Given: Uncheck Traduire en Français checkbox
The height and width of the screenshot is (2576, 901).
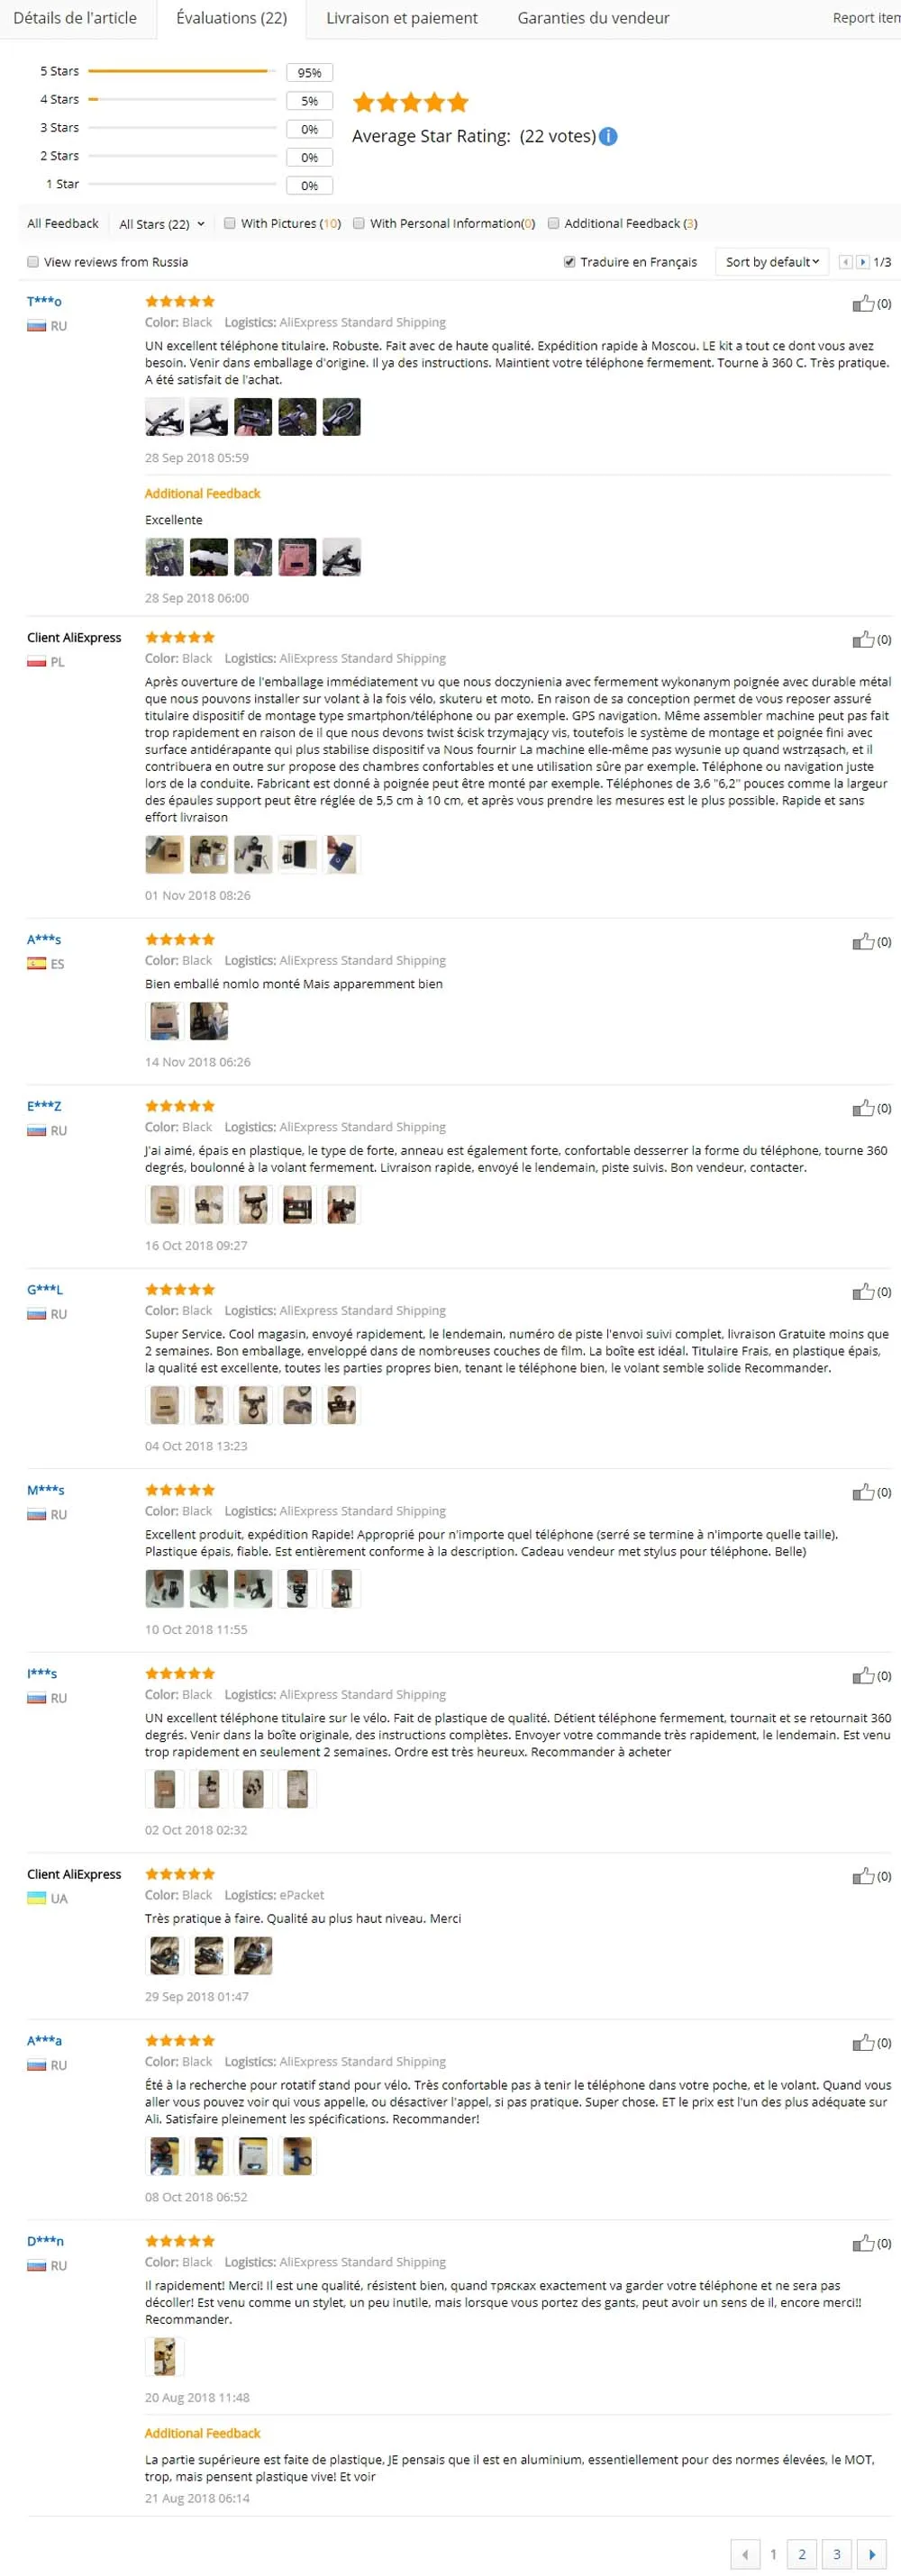Looking at the screenshot, I should [569, 262].
